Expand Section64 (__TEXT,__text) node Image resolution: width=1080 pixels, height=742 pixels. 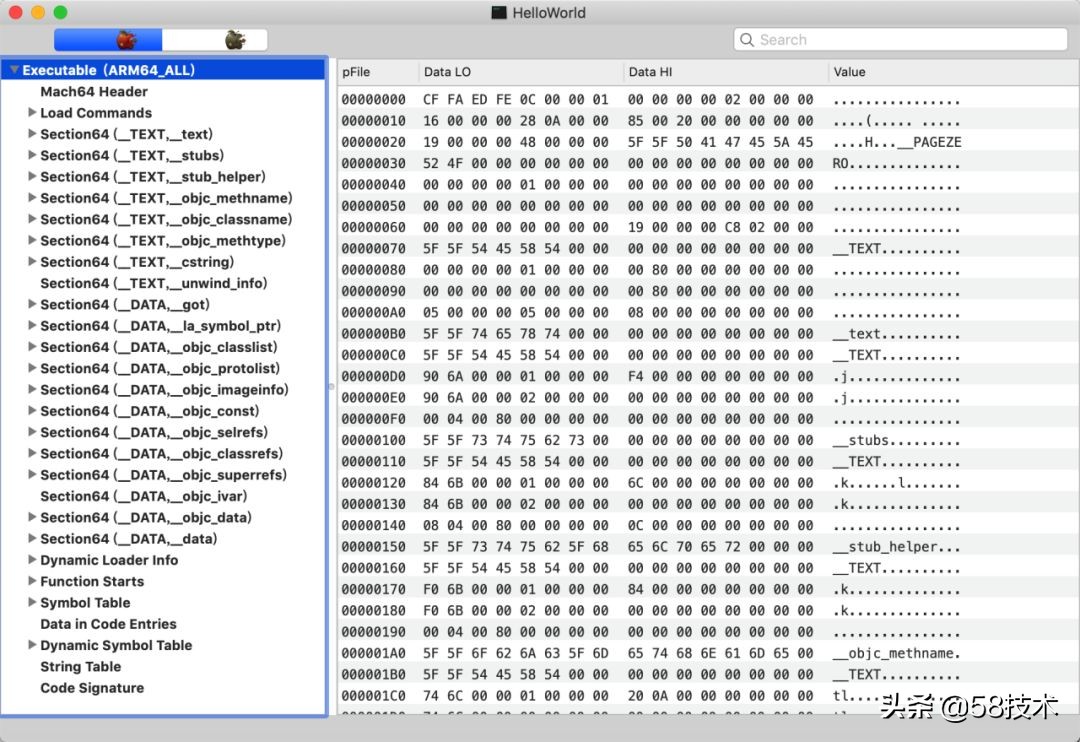(32, 134)
